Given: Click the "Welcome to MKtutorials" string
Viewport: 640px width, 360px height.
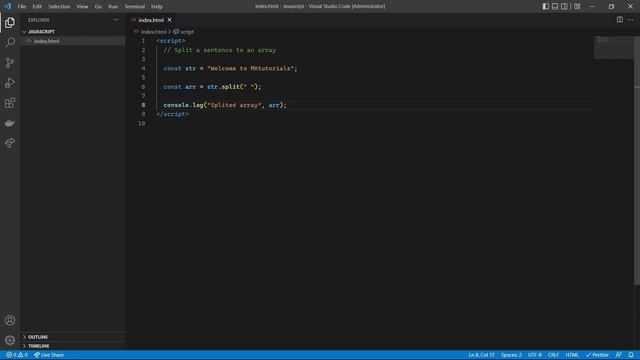Looking at the screenshot, I should 251,69.
